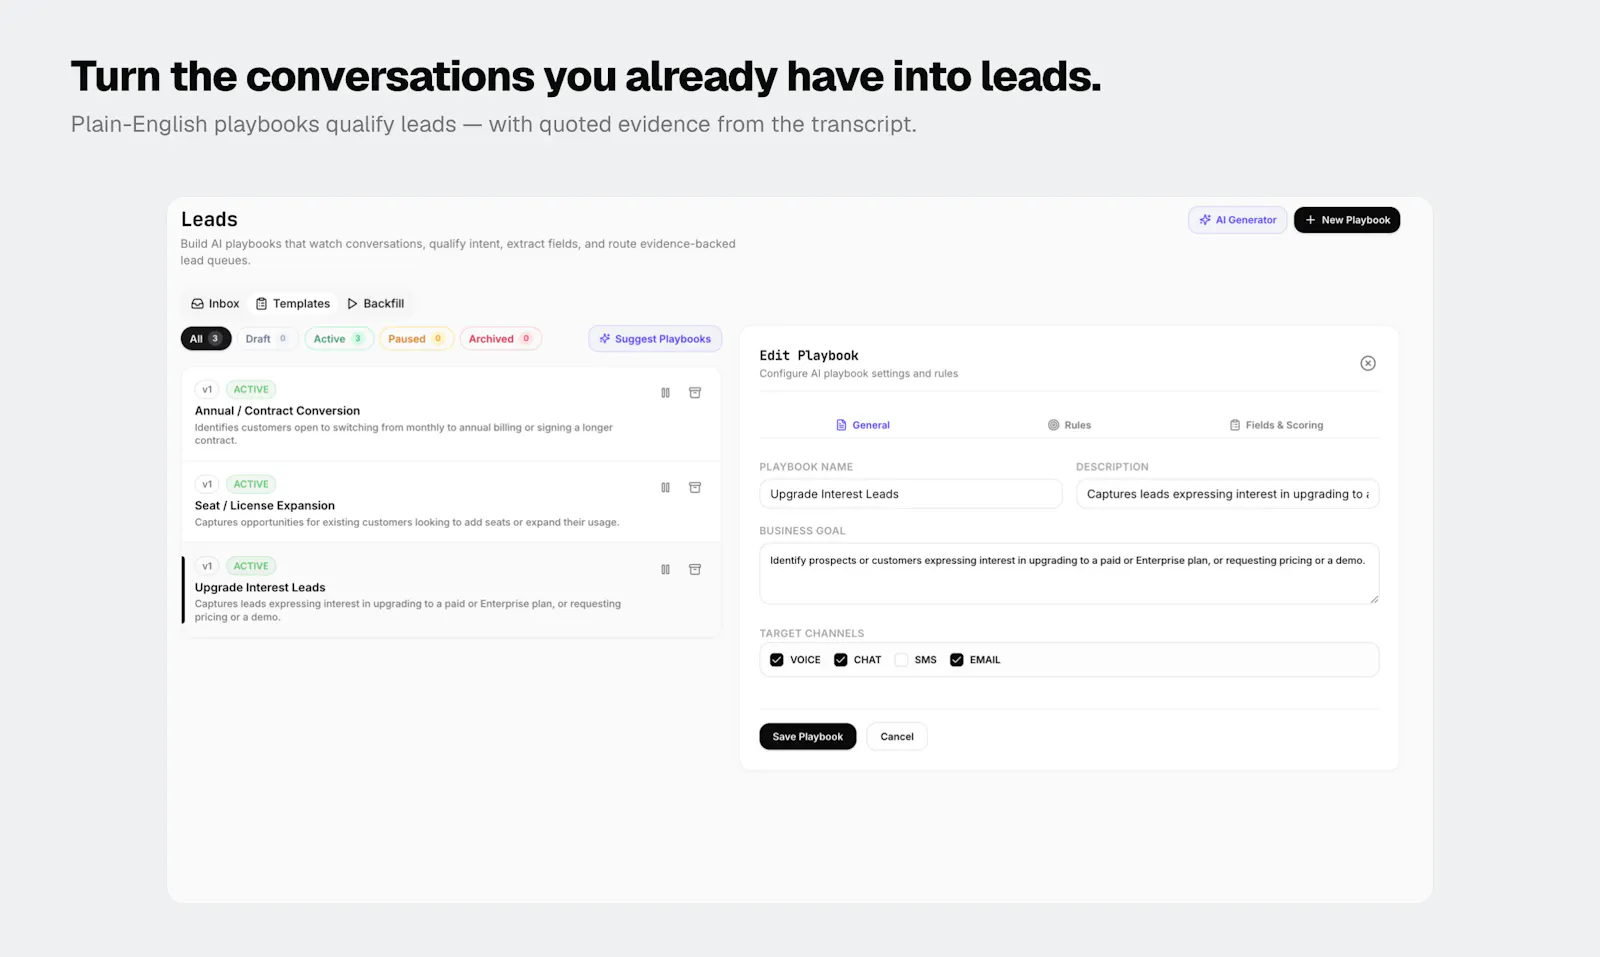Select Annual / Contract Conversion playbook title

[x=277, y=411]
